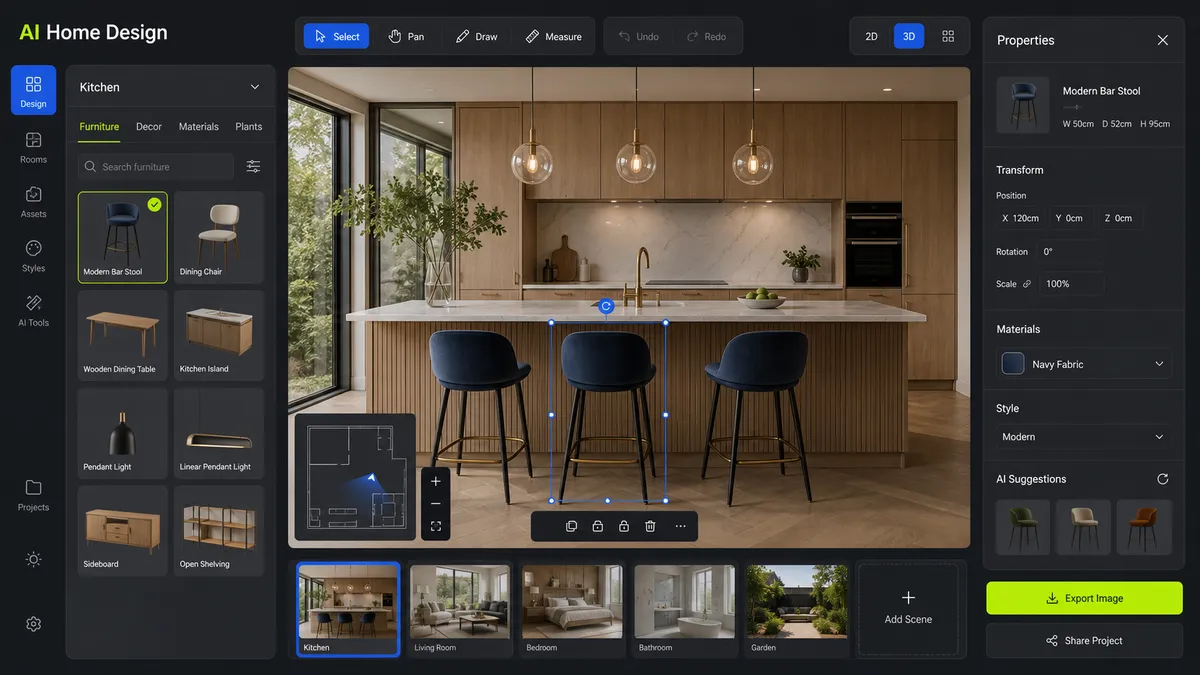Select the Sideboard furniture card
Screen dimensions: 1200x675
[123, 530]
